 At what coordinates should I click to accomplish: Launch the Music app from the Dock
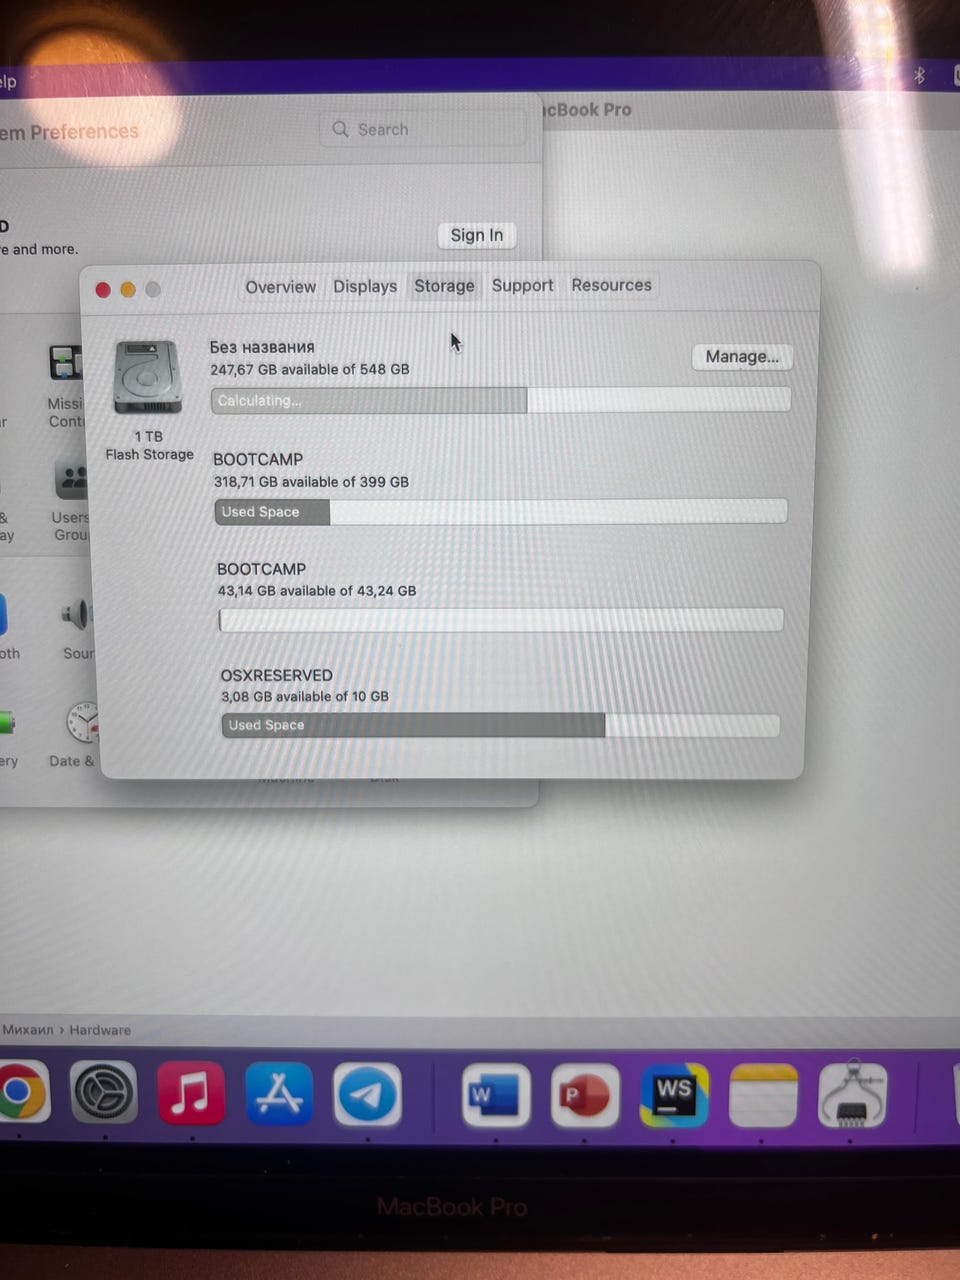(x=191, y=1093)
